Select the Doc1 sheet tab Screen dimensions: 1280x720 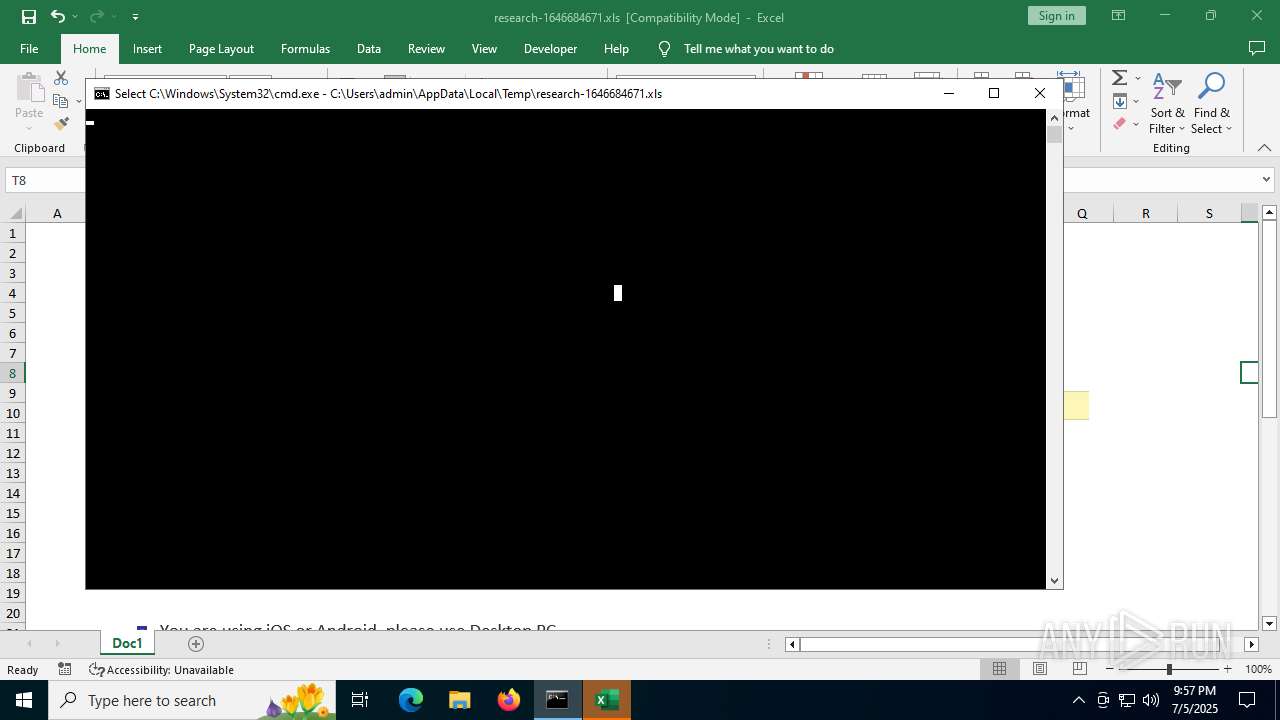click(127, 644)
